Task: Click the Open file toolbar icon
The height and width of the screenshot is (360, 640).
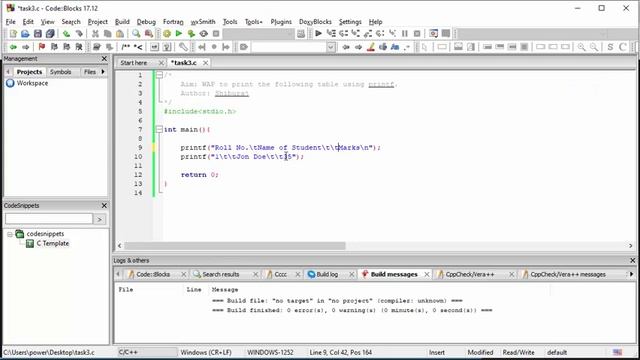Action: 25,34
